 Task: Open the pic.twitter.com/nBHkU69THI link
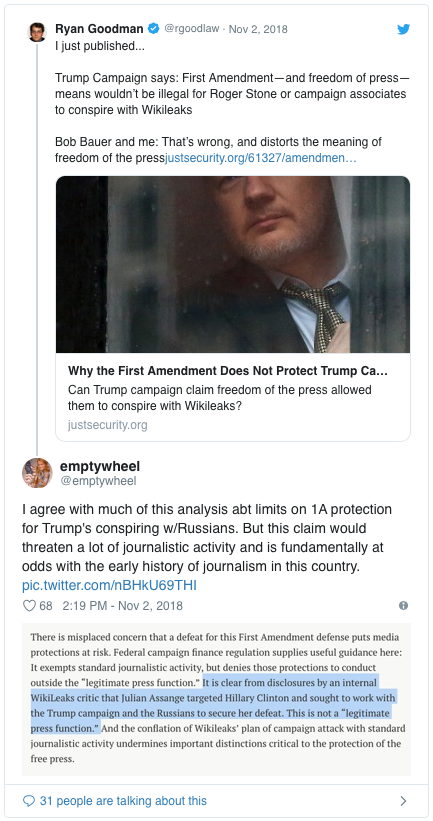pyautogui.click(x=109, y=585)
